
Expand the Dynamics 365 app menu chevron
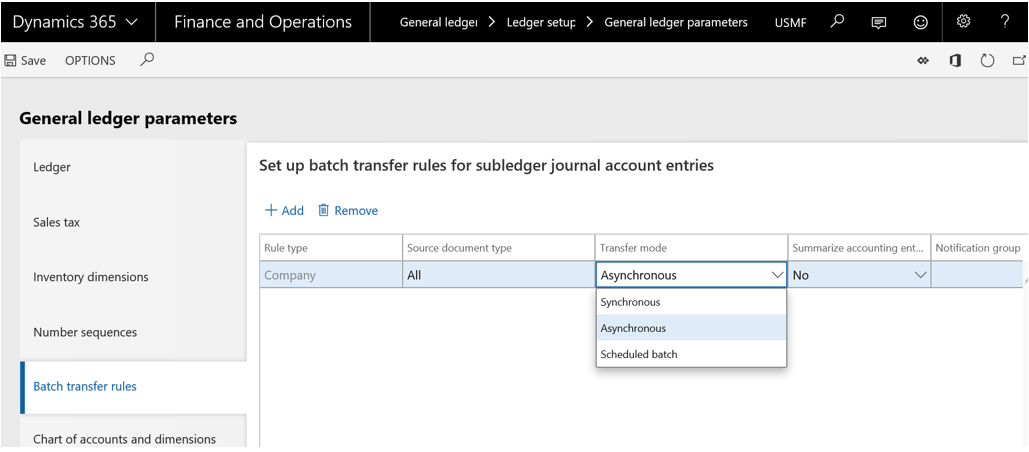click(133, 22)
